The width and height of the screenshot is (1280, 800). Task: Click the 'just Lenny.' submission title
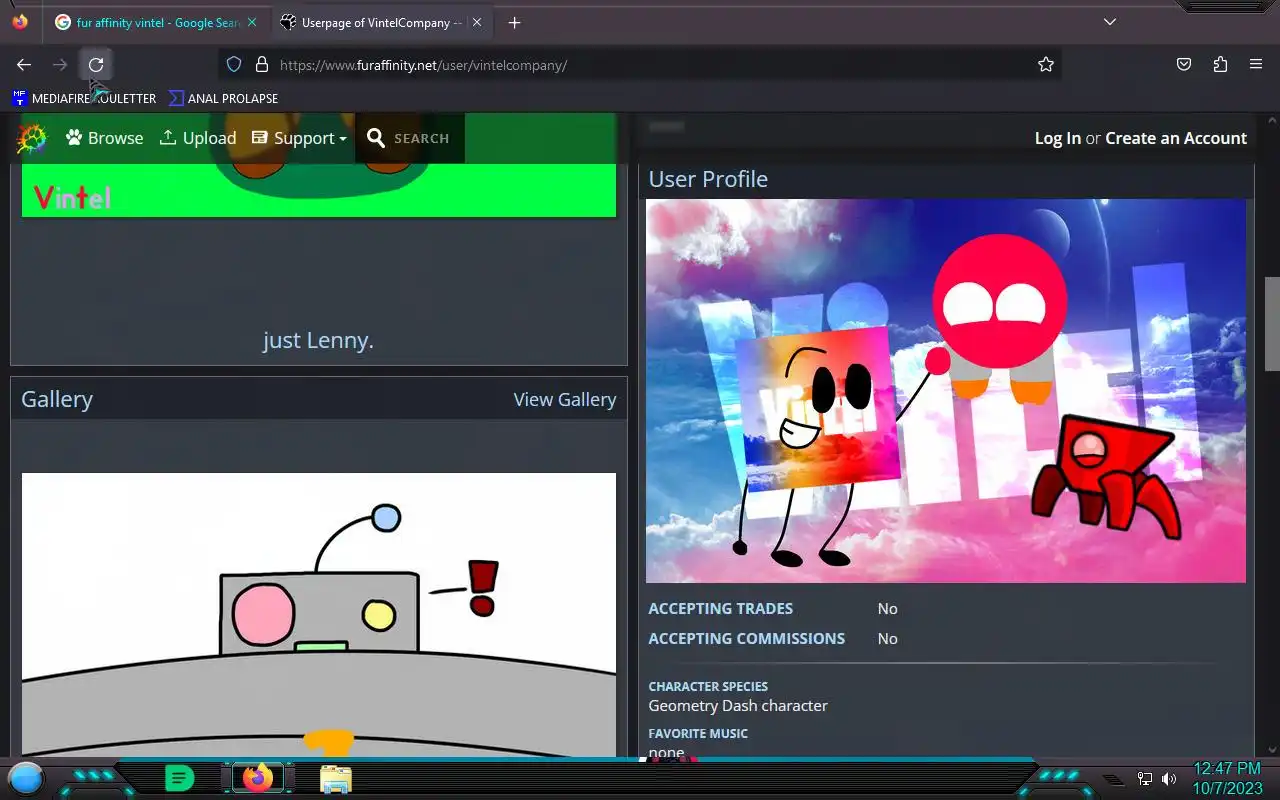319,340
